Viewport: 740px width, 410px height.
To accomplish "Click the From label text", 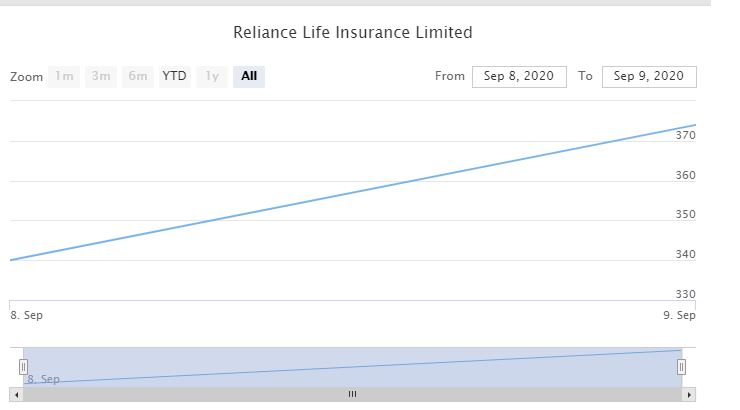I will pos(450,76).
